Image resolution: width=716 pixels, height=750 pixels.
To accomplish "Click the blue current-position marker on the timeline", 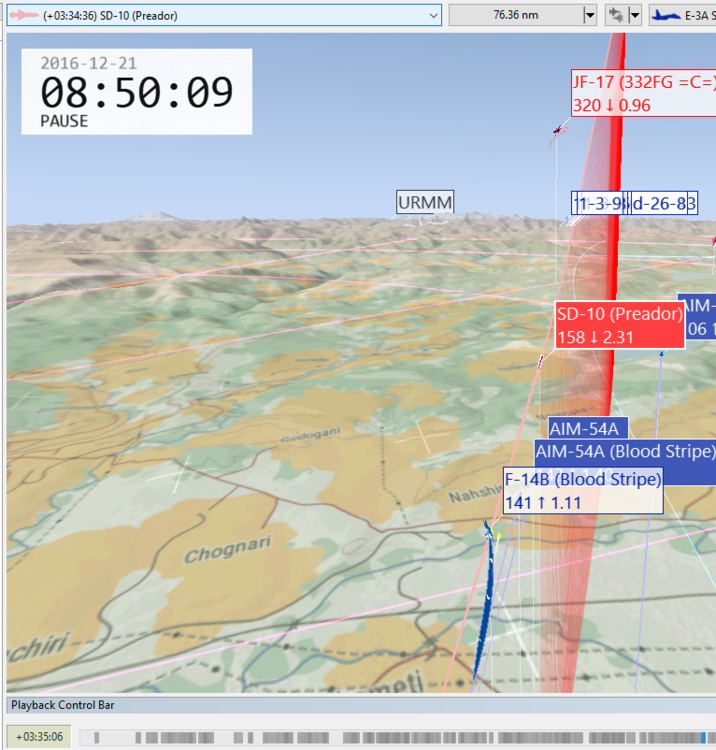I will click(703, 737).
